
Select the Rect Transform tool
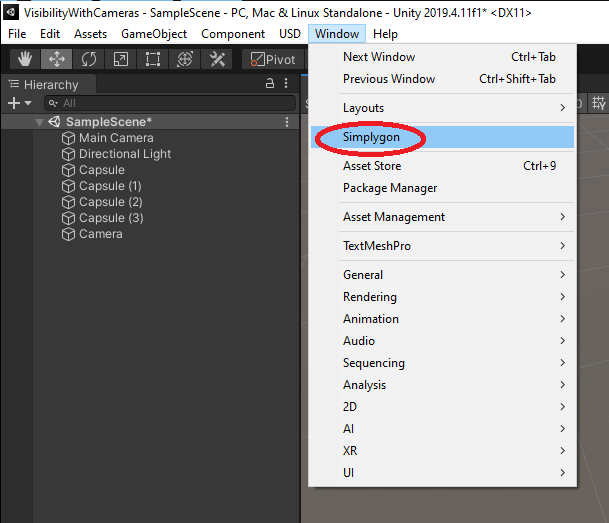(x=152, y=60)
